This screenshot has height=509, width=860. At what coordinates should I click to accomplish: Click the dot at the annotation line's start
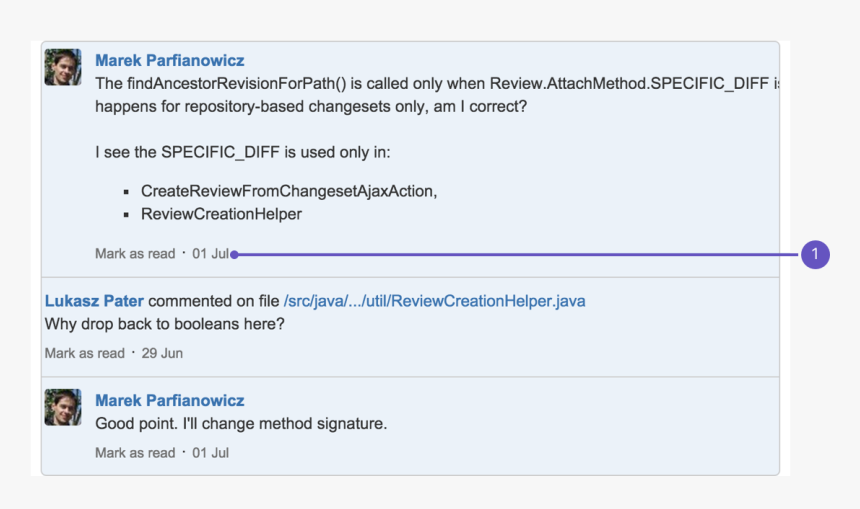pos(234,255)
